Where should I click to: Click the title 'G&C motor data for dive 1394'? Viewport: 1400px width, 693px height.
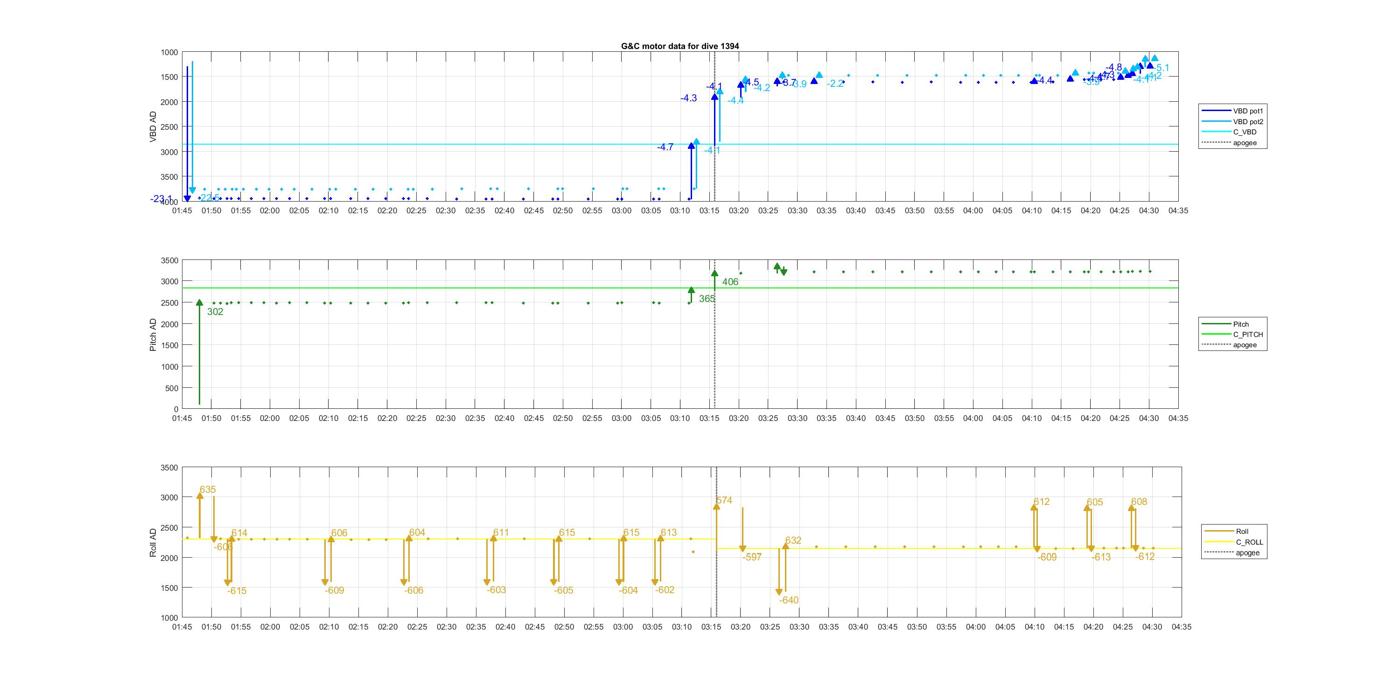680,46
